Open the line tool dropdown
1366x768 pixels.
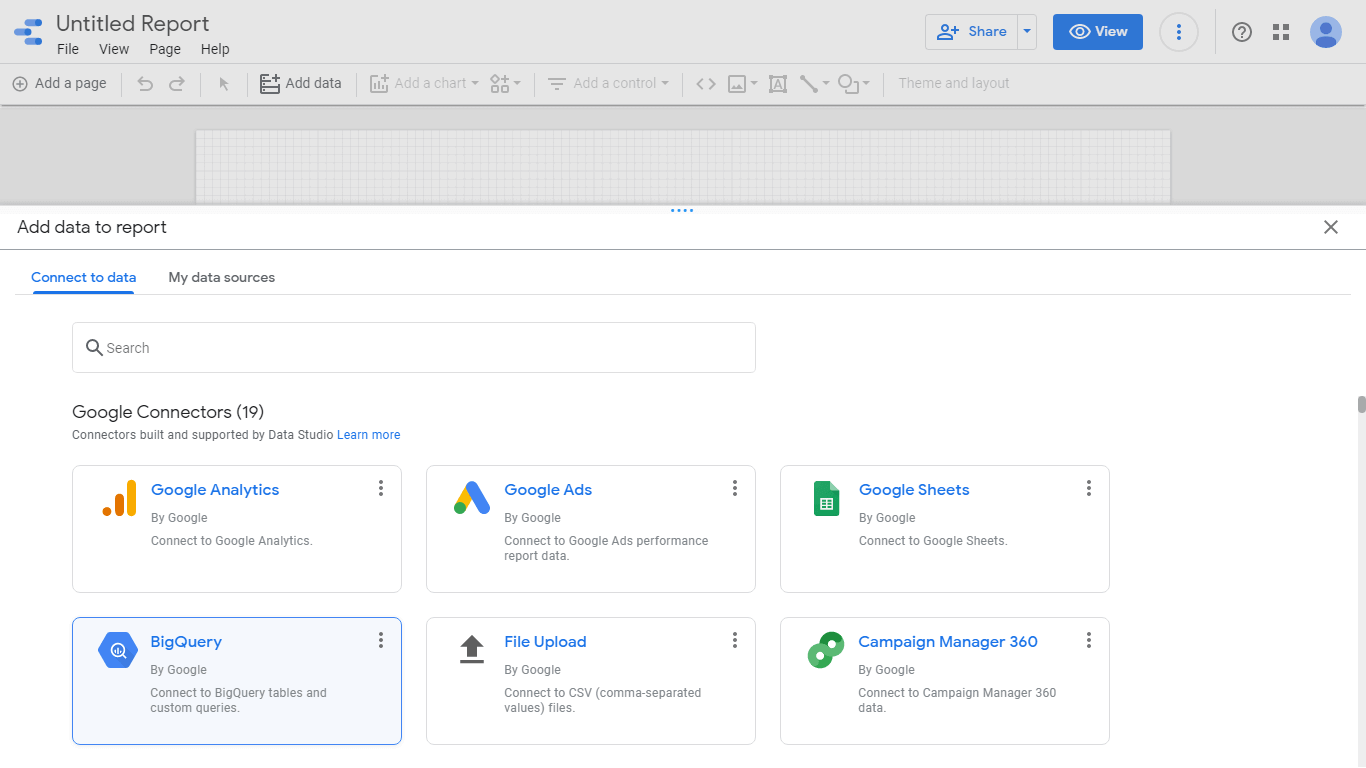click(x=814, y=84)
